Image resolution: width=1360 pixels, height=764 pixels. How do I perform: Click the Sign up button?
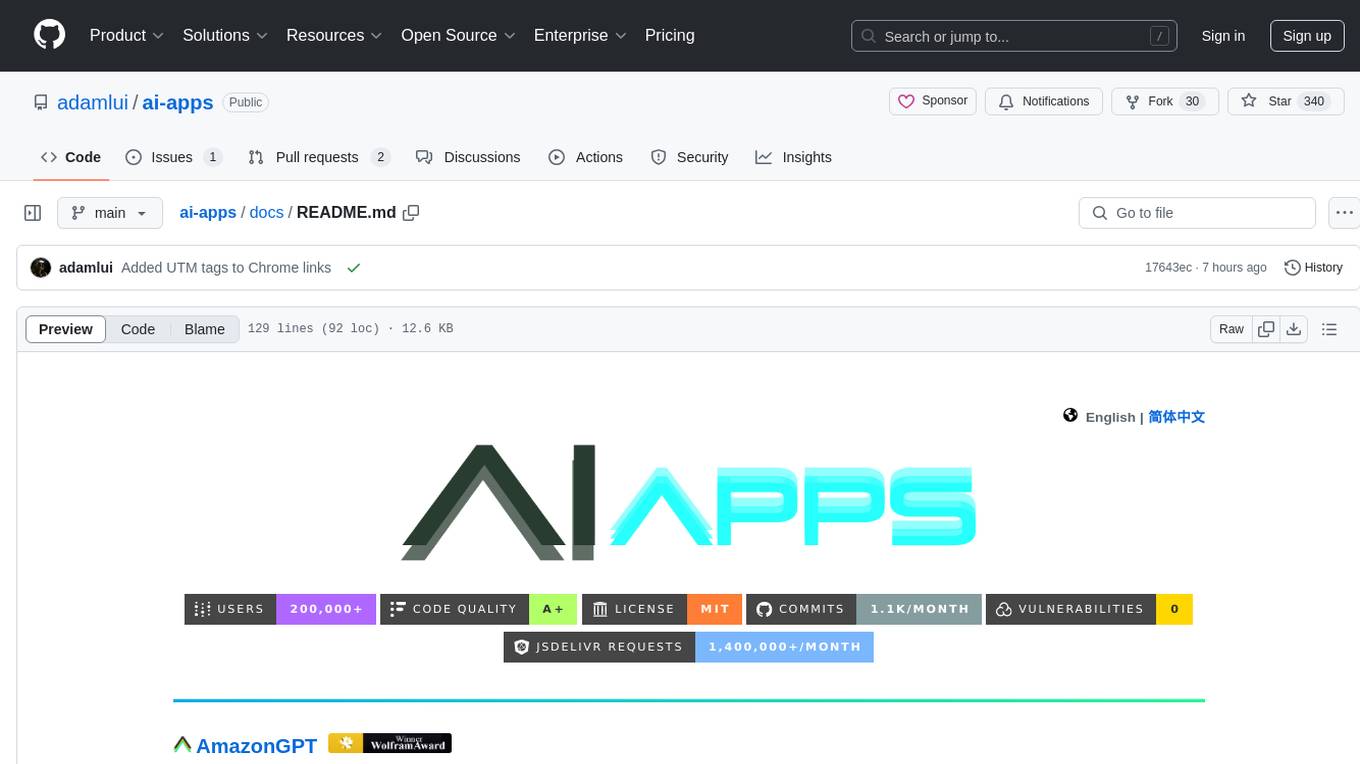coord(1307,36)
